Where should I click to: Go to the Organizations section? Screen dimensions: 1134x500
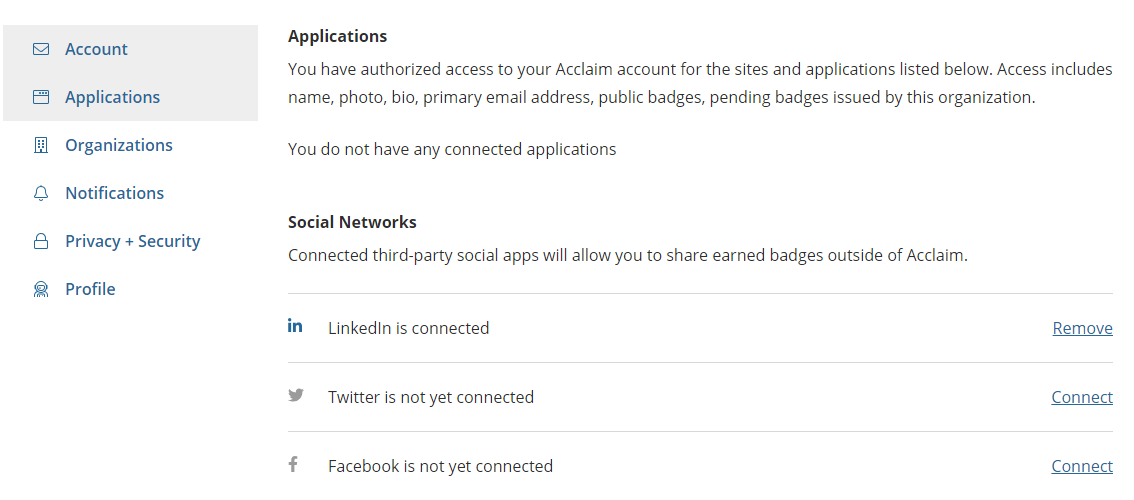pyautogui.click(x=119, y=145)
